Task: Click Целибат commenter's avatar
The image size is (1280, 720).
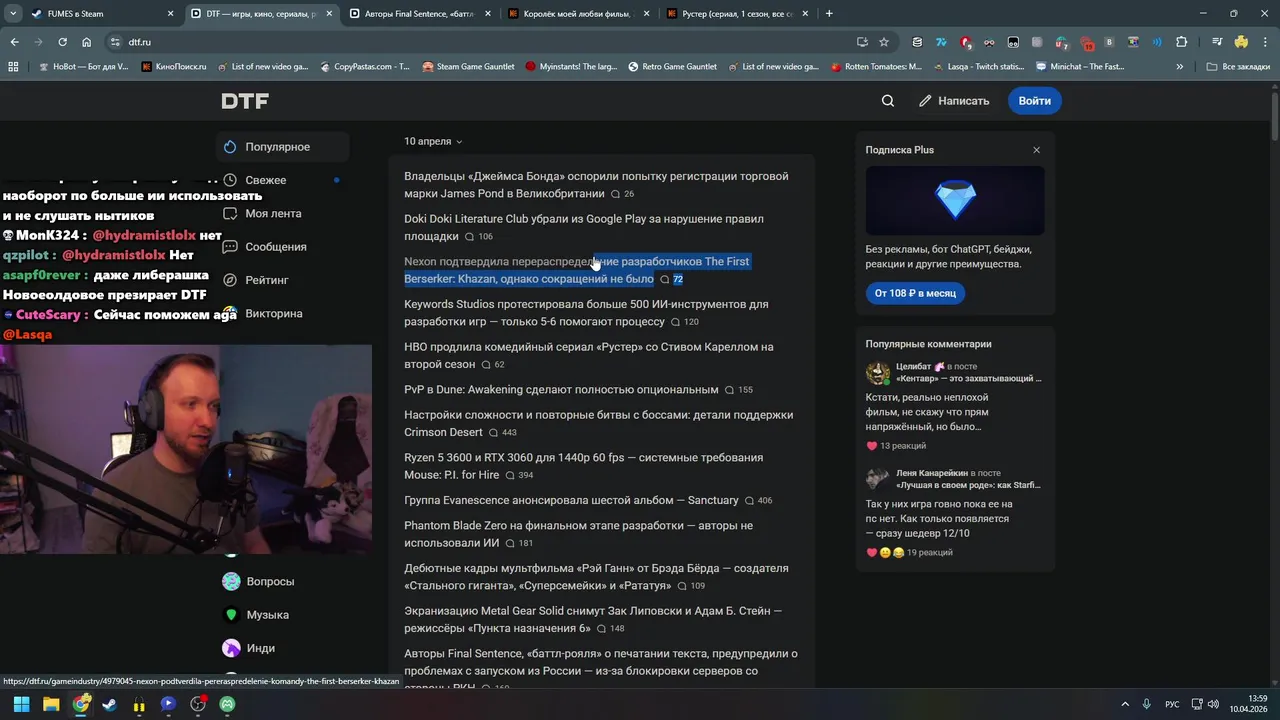Action: [878, 373]
